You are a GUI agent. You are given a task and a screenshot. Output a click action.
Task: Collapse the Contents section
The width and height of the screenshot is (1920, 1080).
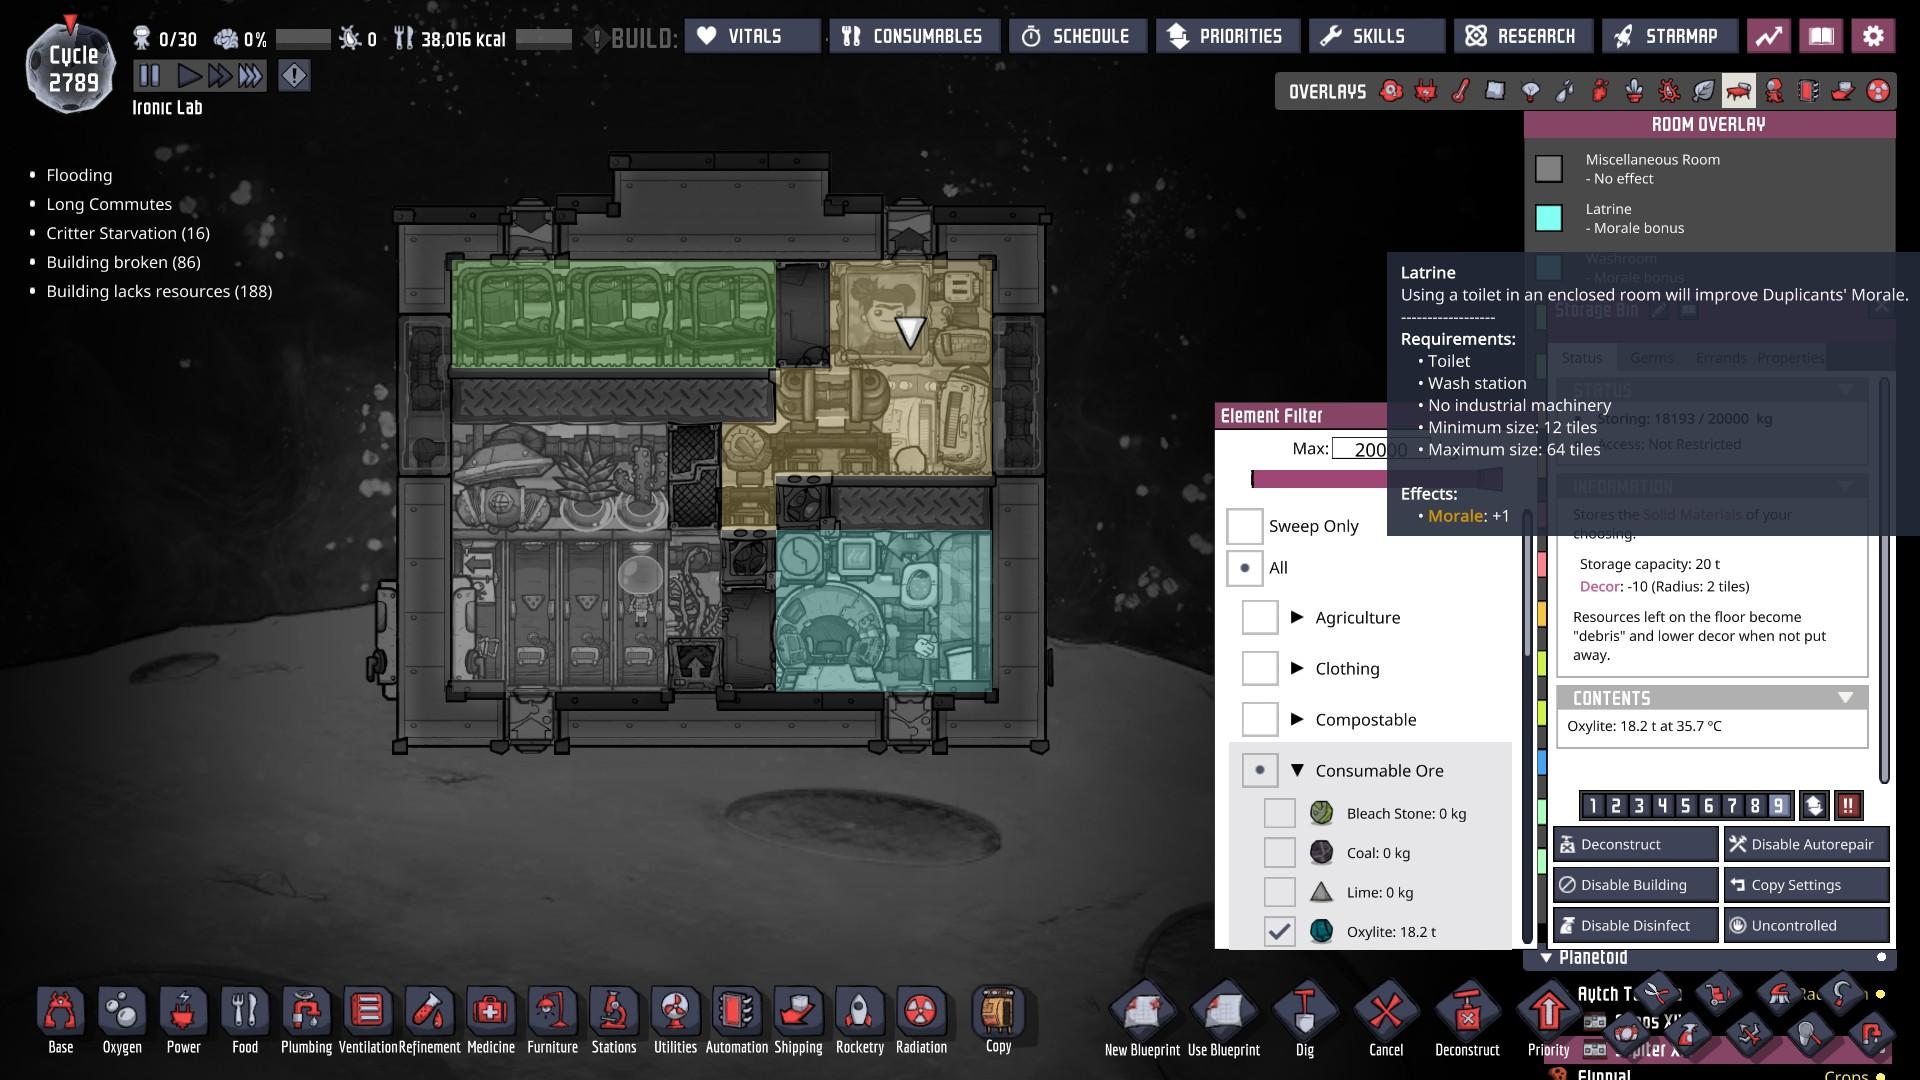pos(1844,698)
